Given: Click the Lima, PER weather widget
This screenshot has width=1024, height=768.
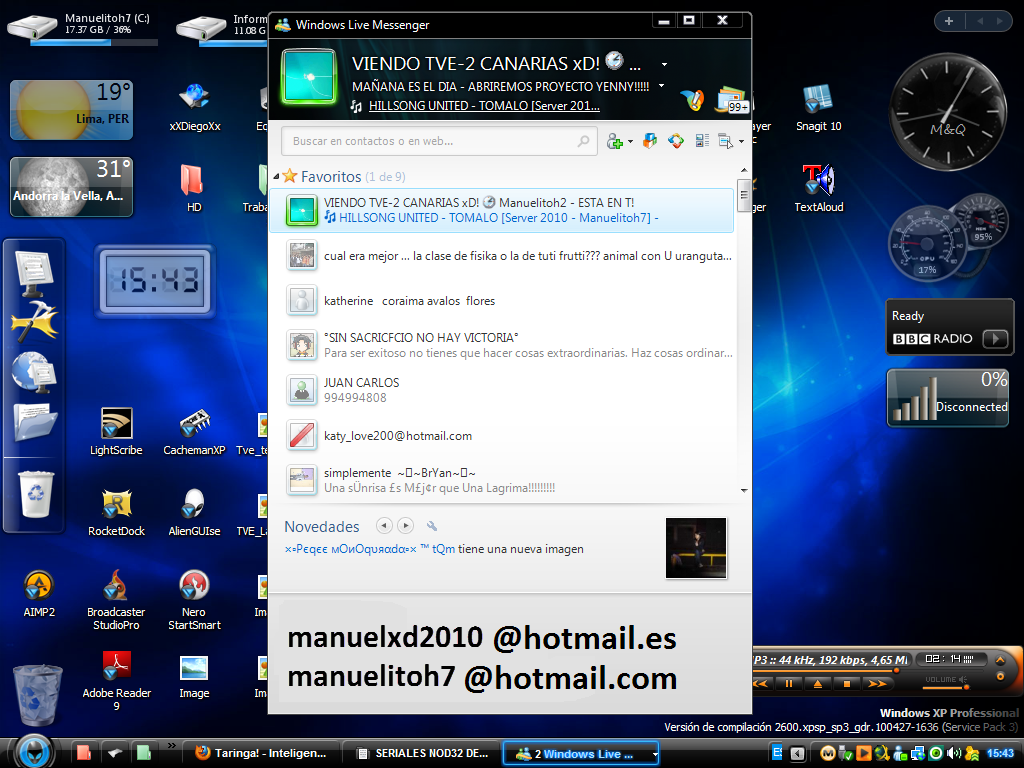Looking at the screenshot, I should (x=71, y=110).
